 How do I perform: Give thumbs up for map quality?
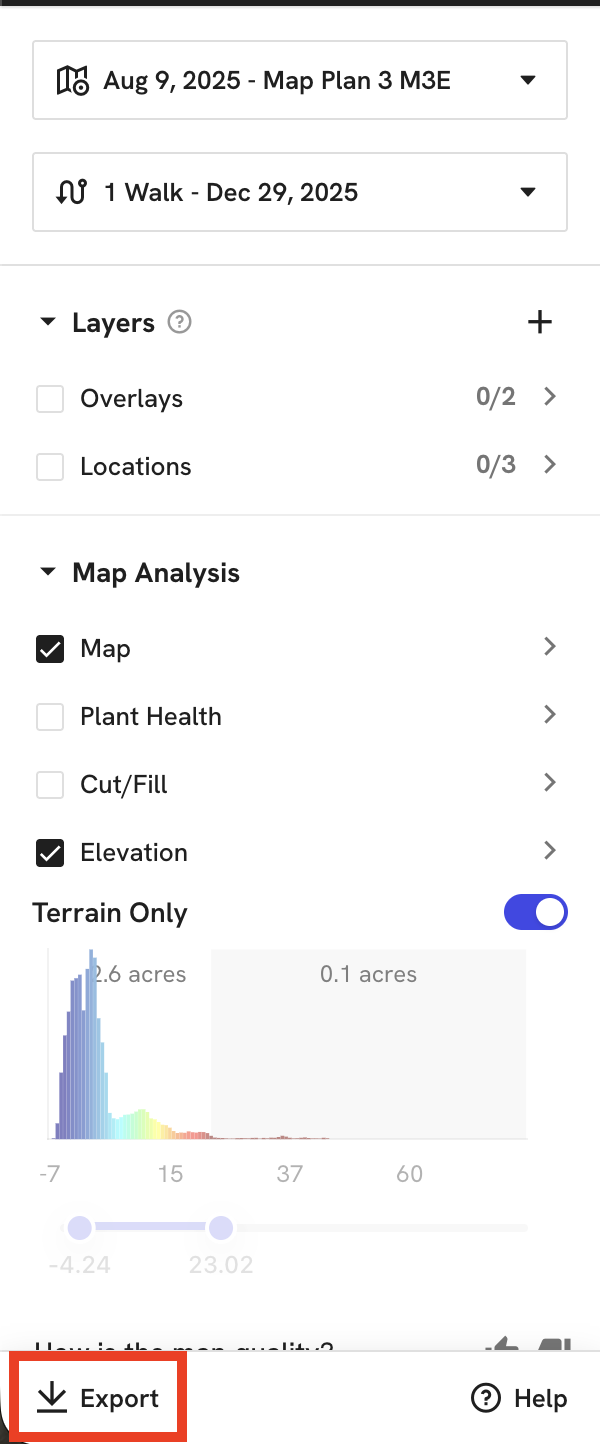pos(508,1345)
